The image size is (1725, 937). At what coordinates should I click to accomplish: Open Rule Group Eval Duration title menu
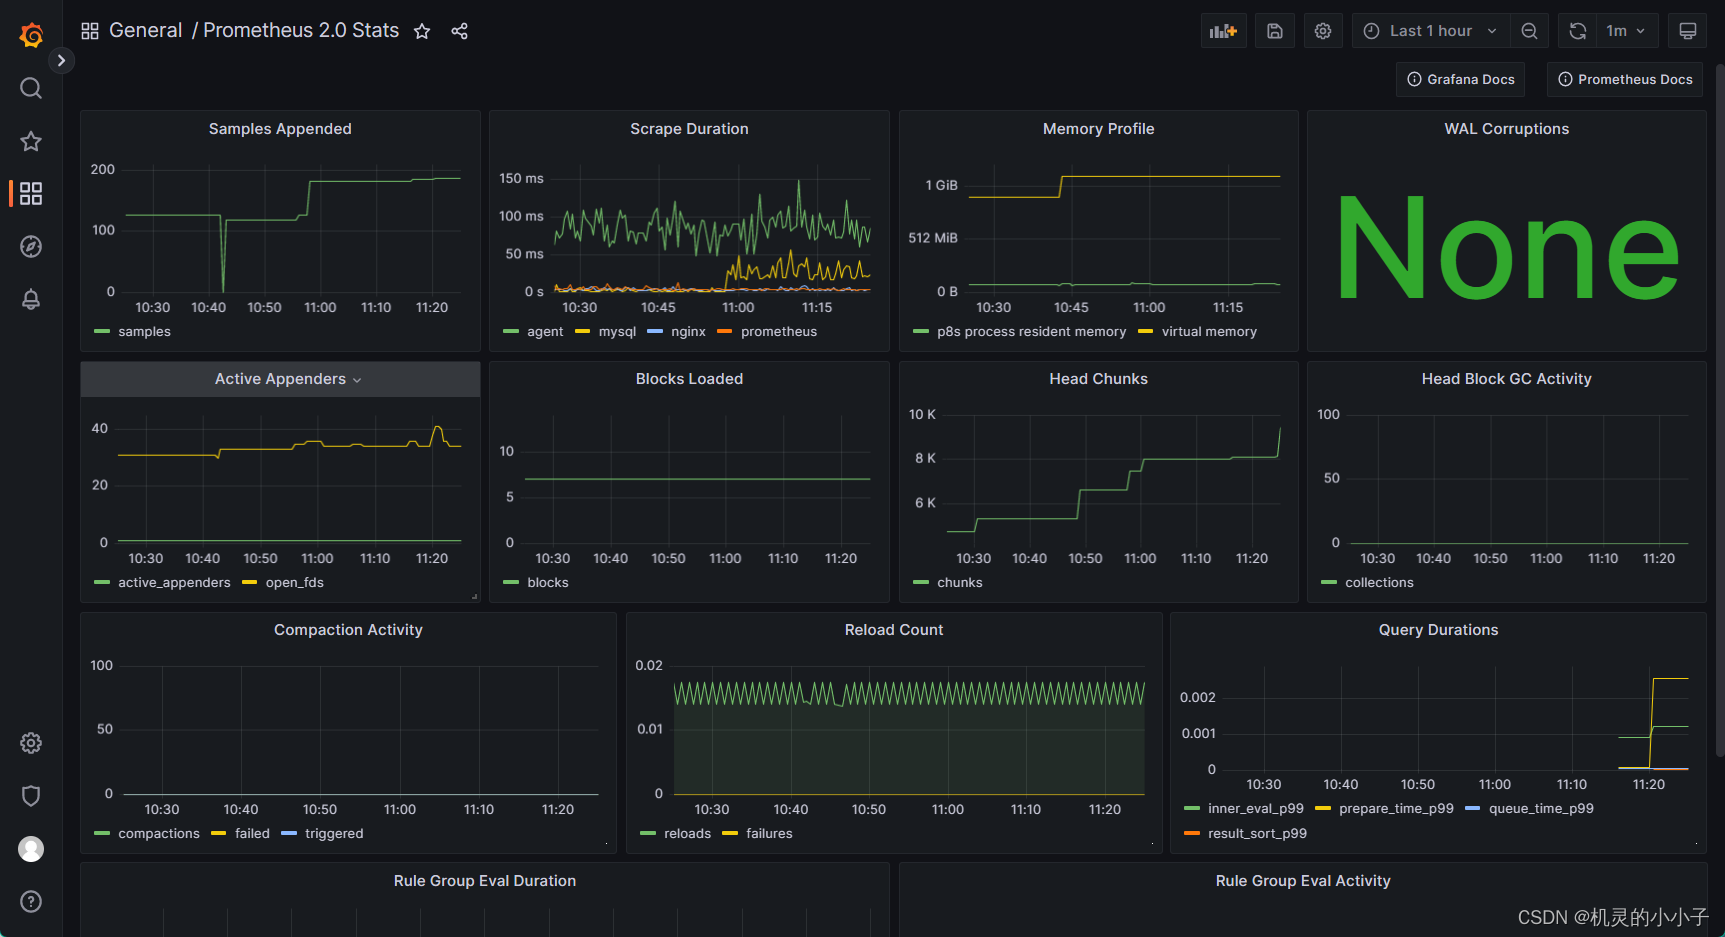[x=485, y=881]
